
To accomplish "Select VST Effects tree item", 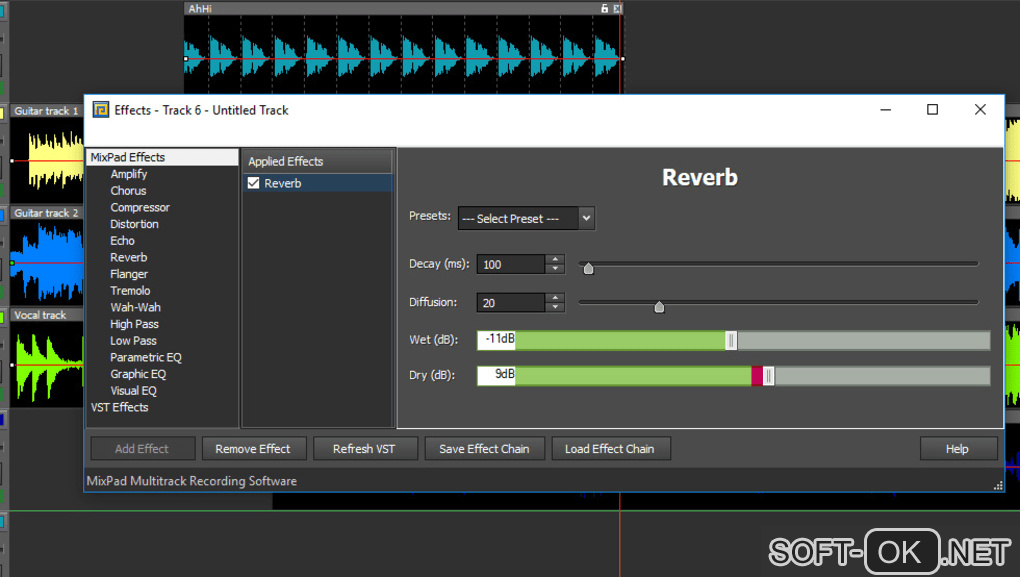I will (120, 407).
